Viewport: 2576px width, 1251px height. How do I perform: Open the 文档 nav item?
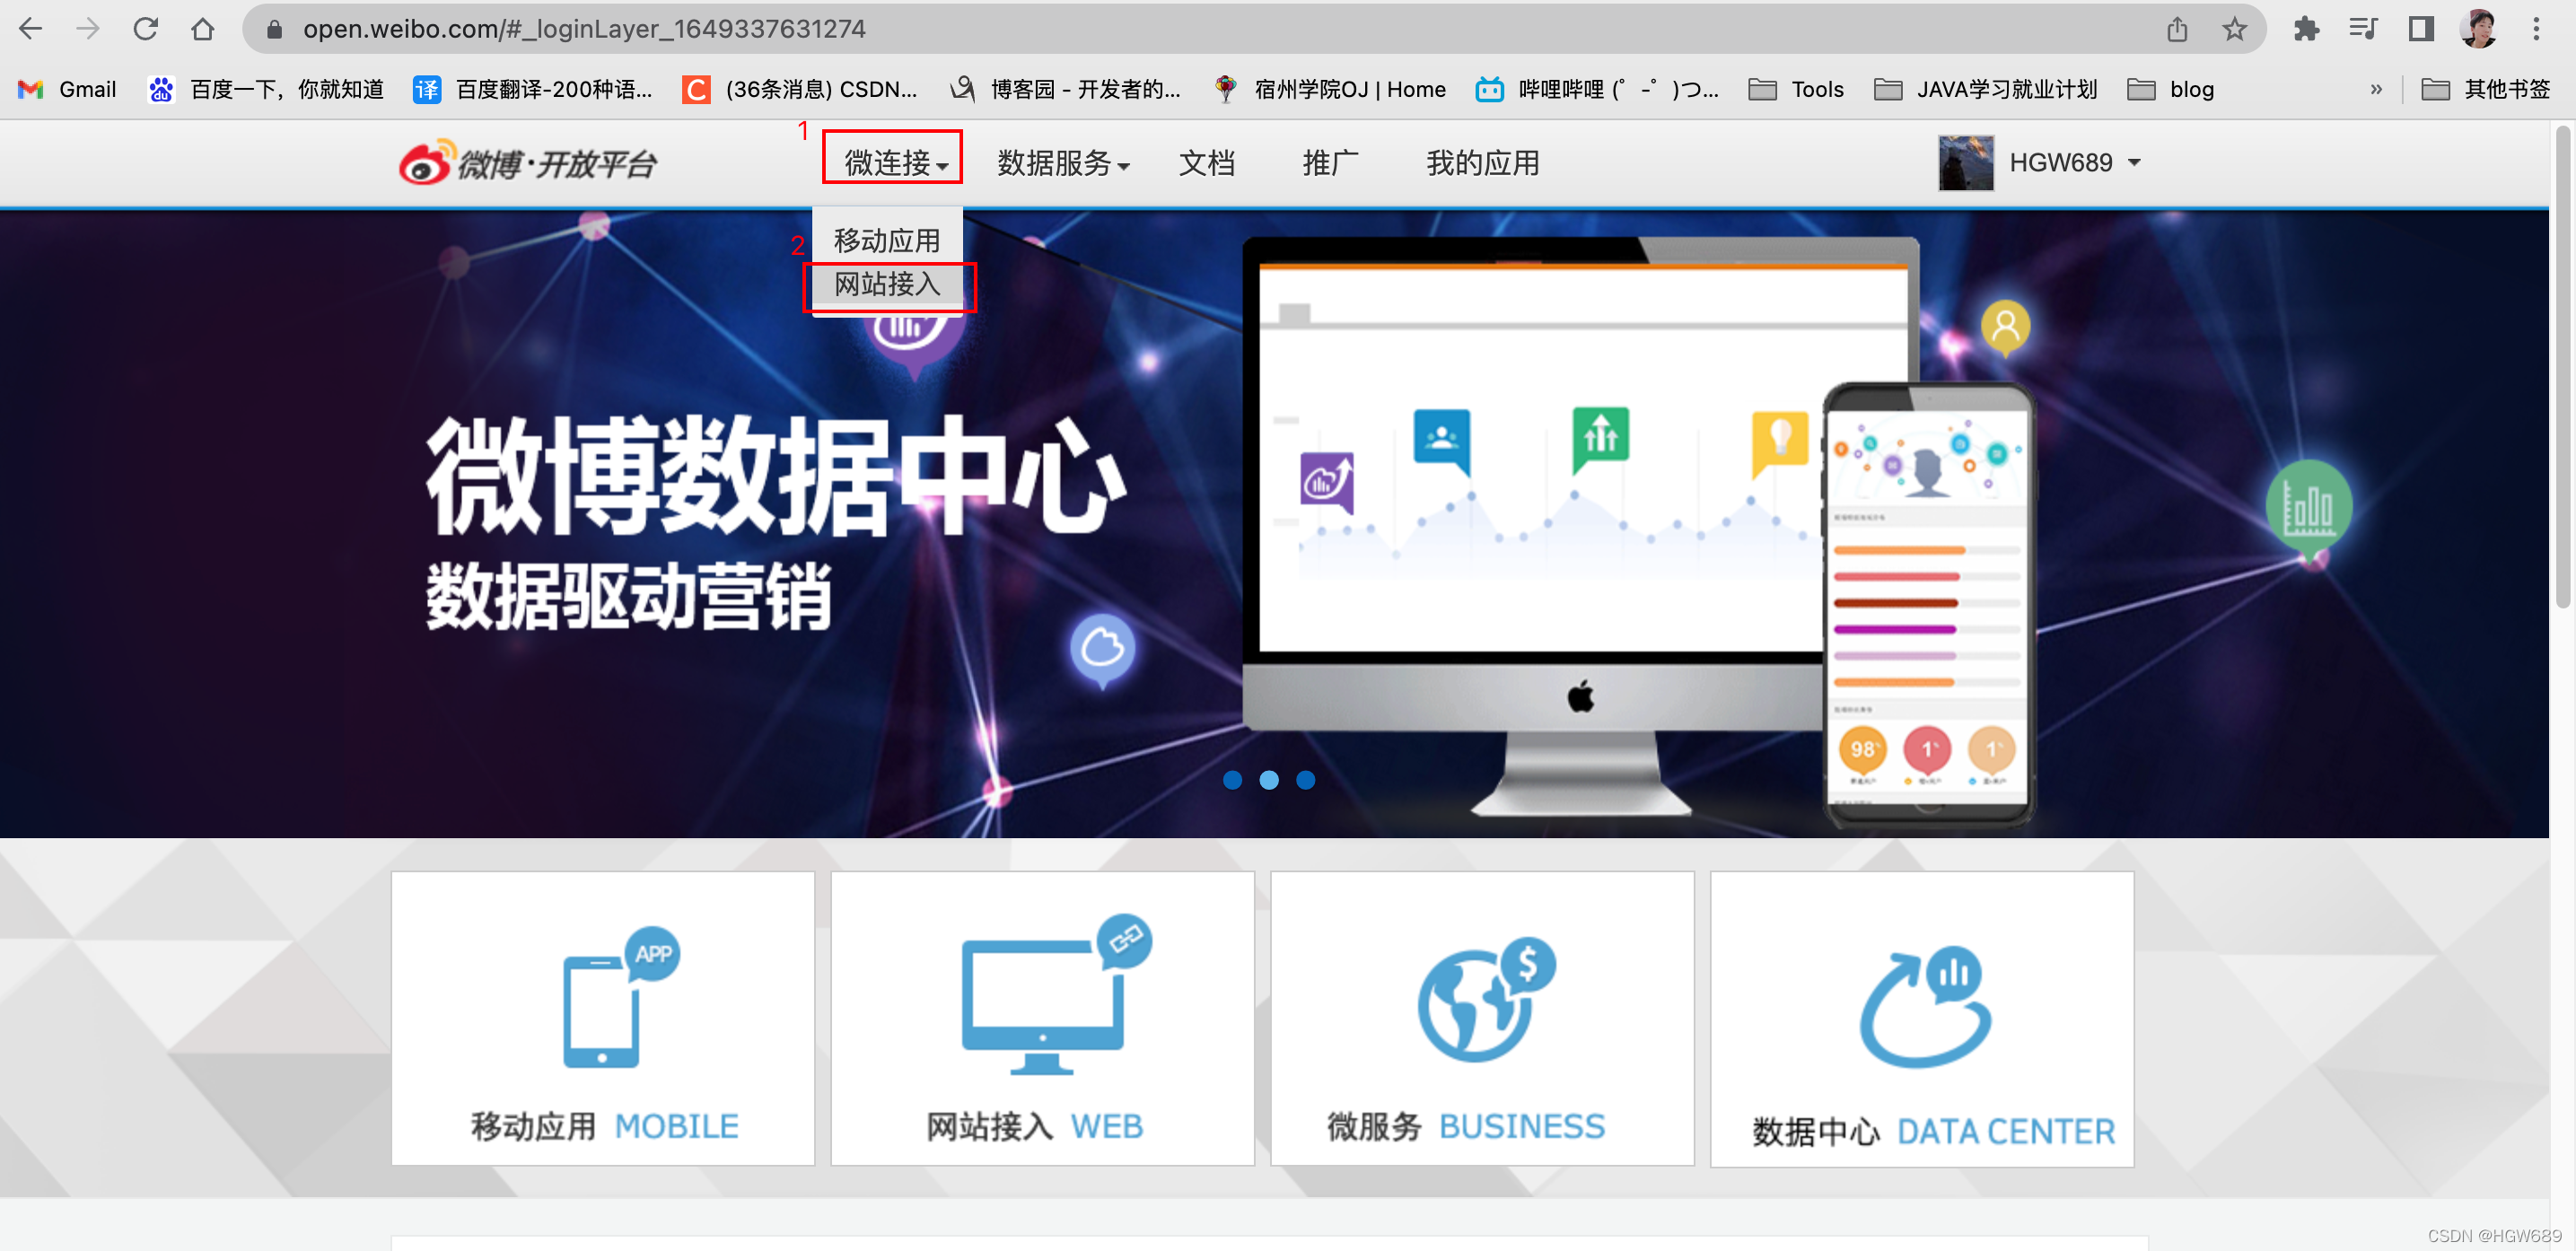click(x=1206, y=162)
